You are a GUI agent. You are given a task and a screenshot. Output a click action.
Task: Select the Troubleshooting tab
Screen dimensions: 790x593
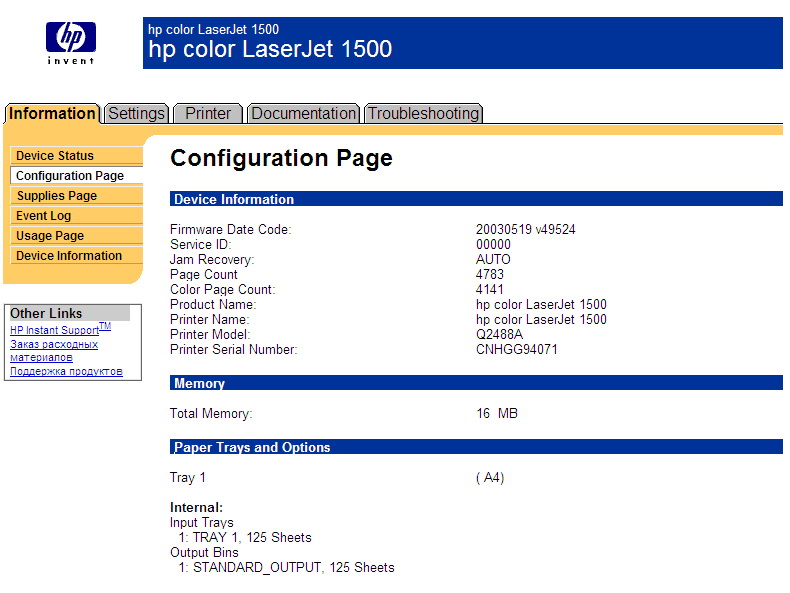click(x=423, y=113)
